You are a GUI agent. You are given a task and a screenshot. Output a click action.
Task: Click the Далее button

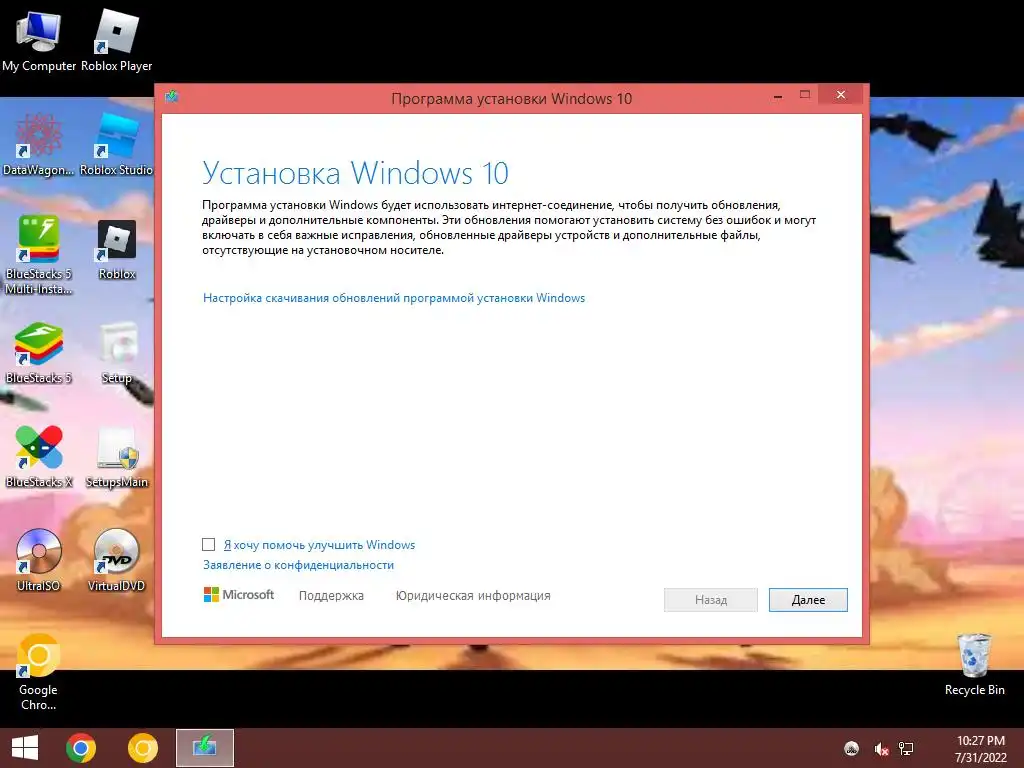[x=808, y=600]
